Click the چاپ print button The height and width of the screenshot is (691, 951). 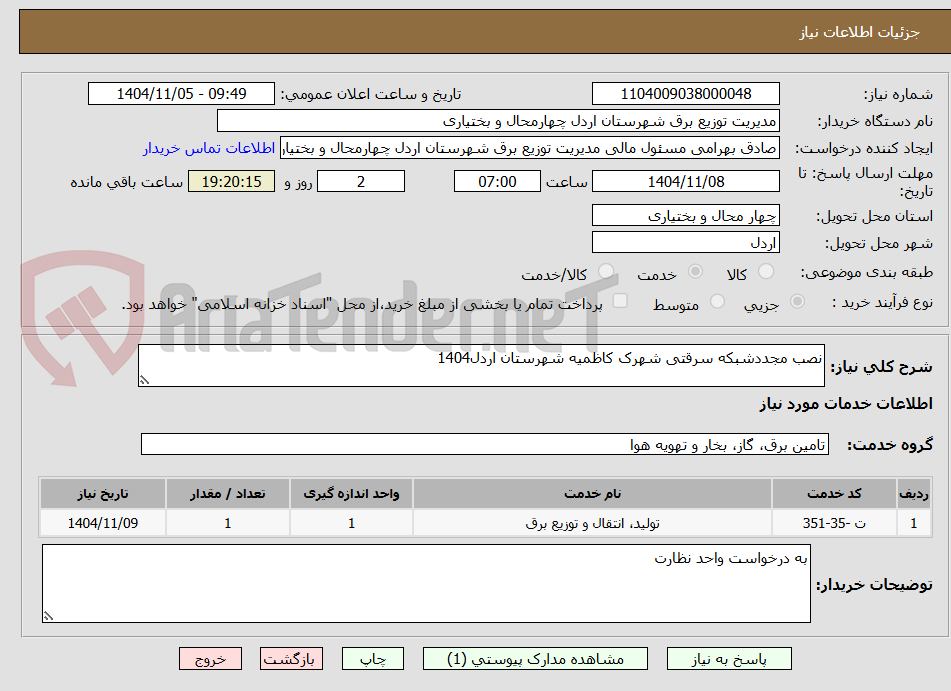point(373,659)
